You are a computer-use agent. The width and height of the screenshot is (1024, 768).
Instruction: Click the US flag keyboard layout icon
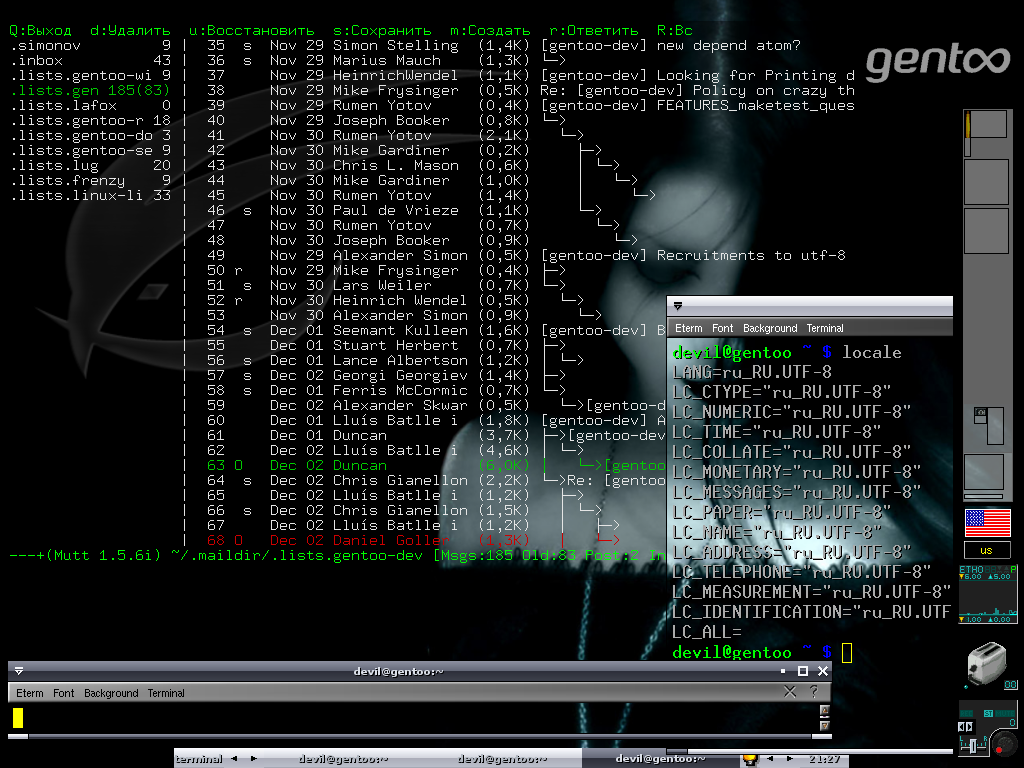(987, 523)
